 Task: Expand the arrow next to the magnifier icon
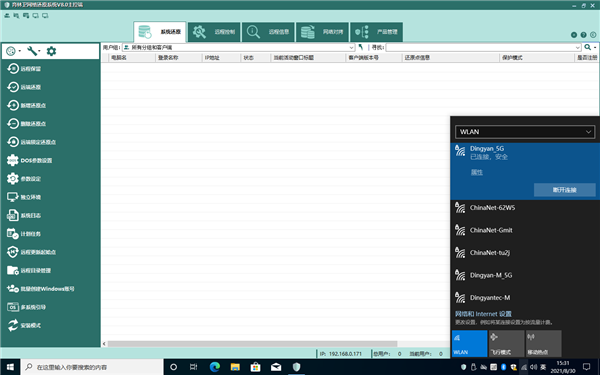595,47
